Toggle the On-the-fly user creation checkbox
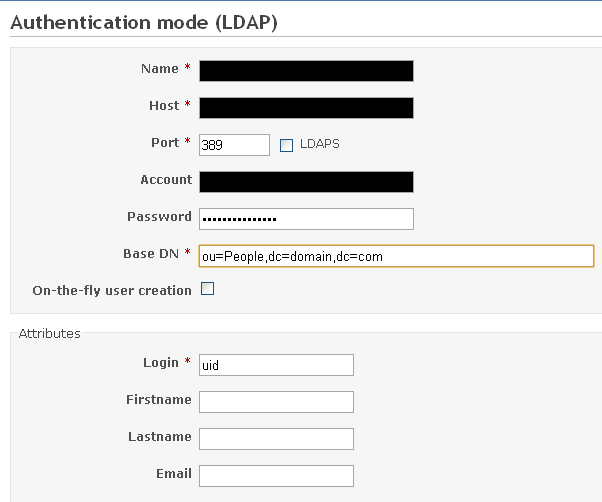 click(x=208, y=290)
